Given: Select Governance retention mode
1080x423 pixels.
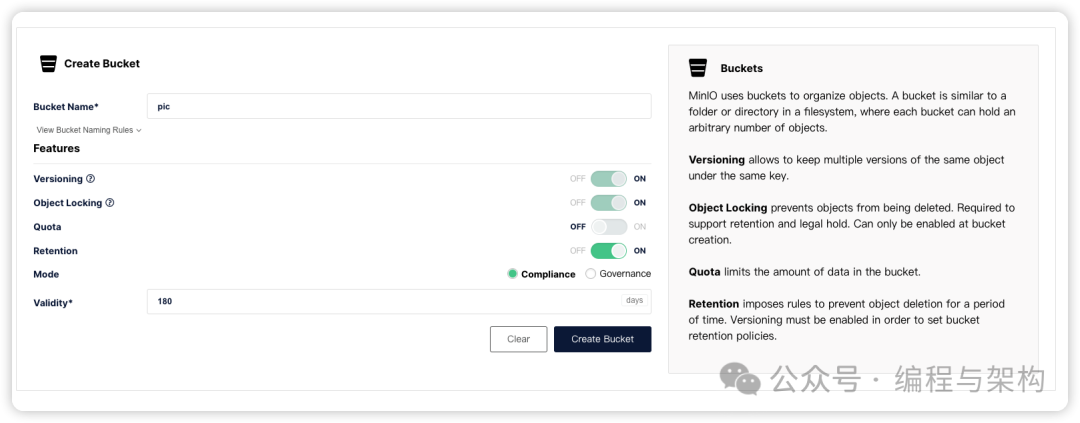Looking at the screenshot, I should tap(591, 274).
